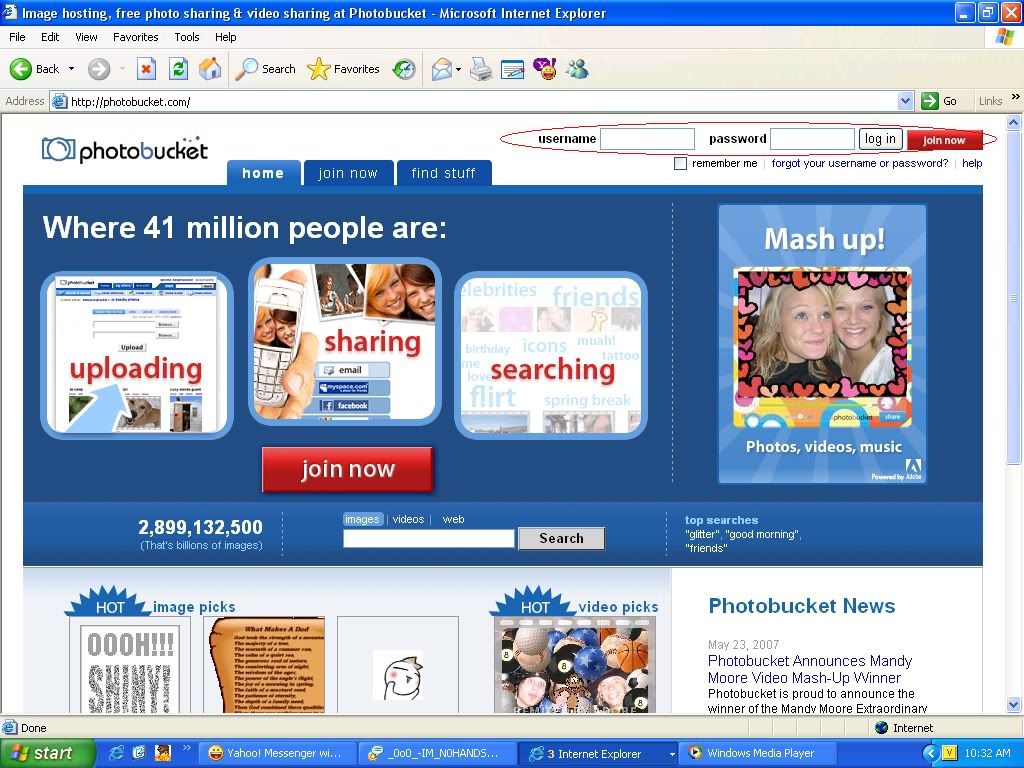
Task: Open the Yahoo Messenger toolbar icon
Action: 545,69
